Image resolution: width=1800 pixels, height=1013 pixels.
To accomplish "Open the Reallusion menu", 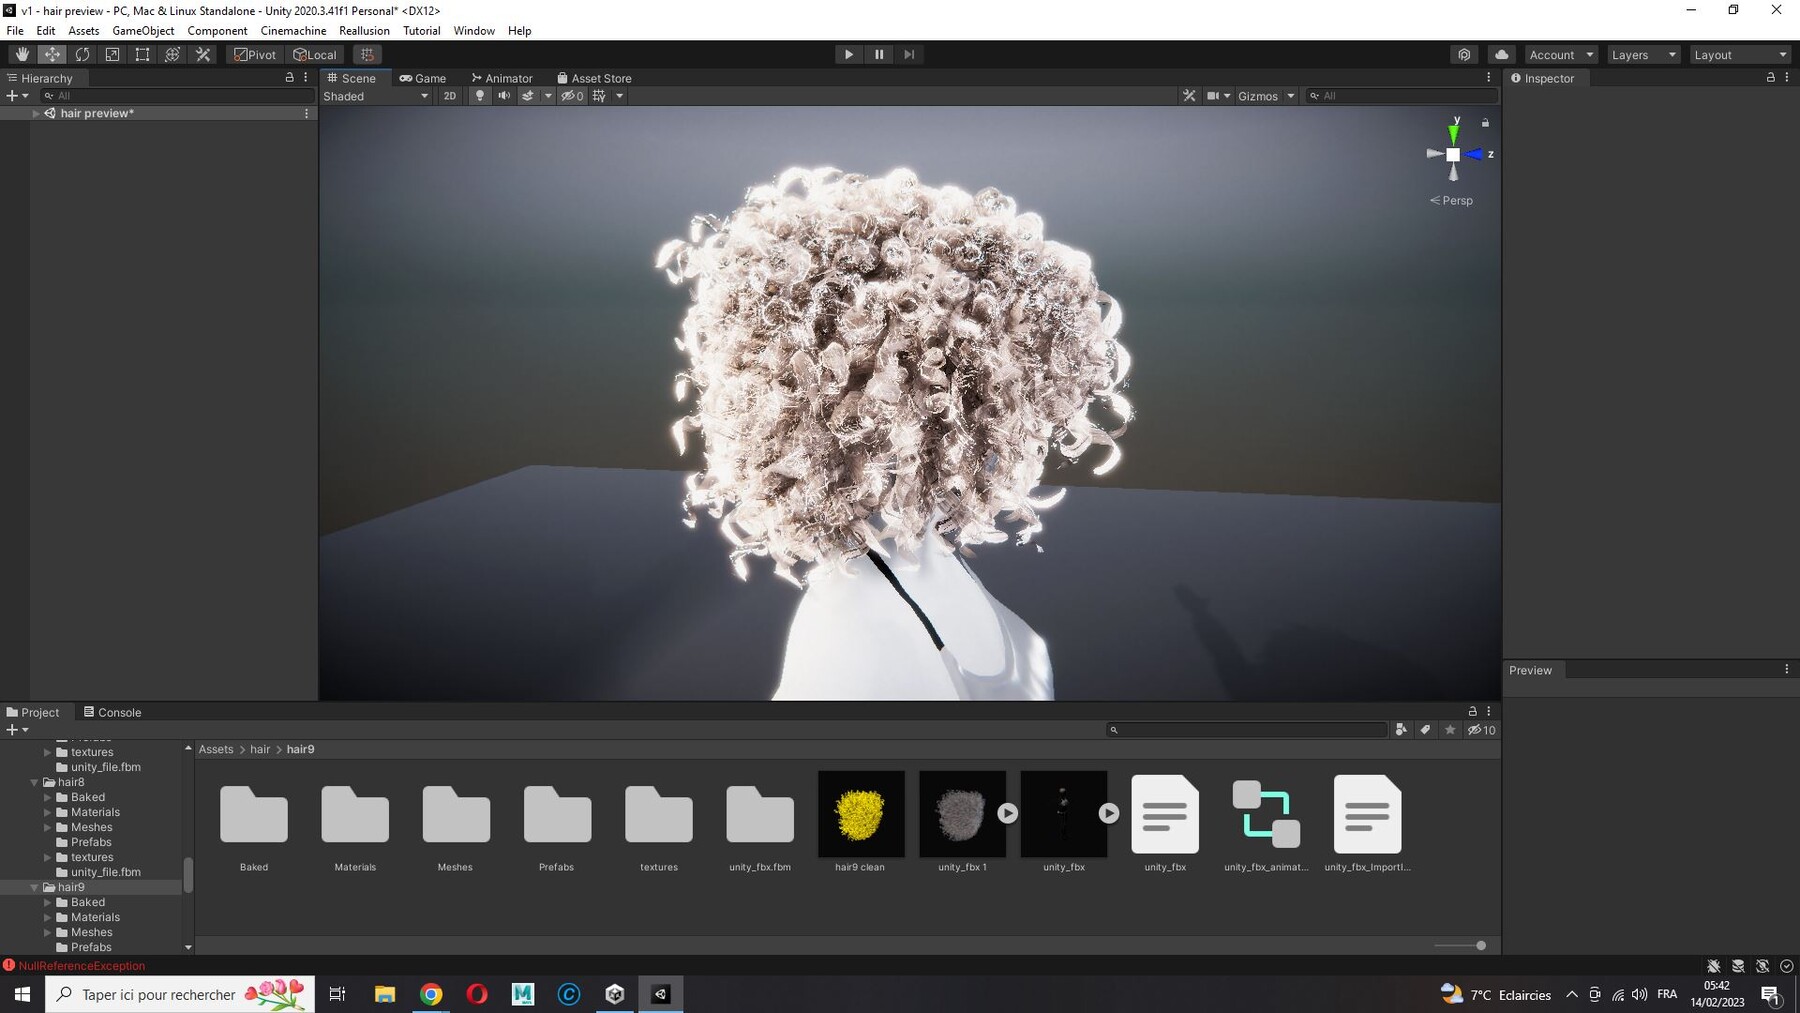I will (x=364, y=31).
